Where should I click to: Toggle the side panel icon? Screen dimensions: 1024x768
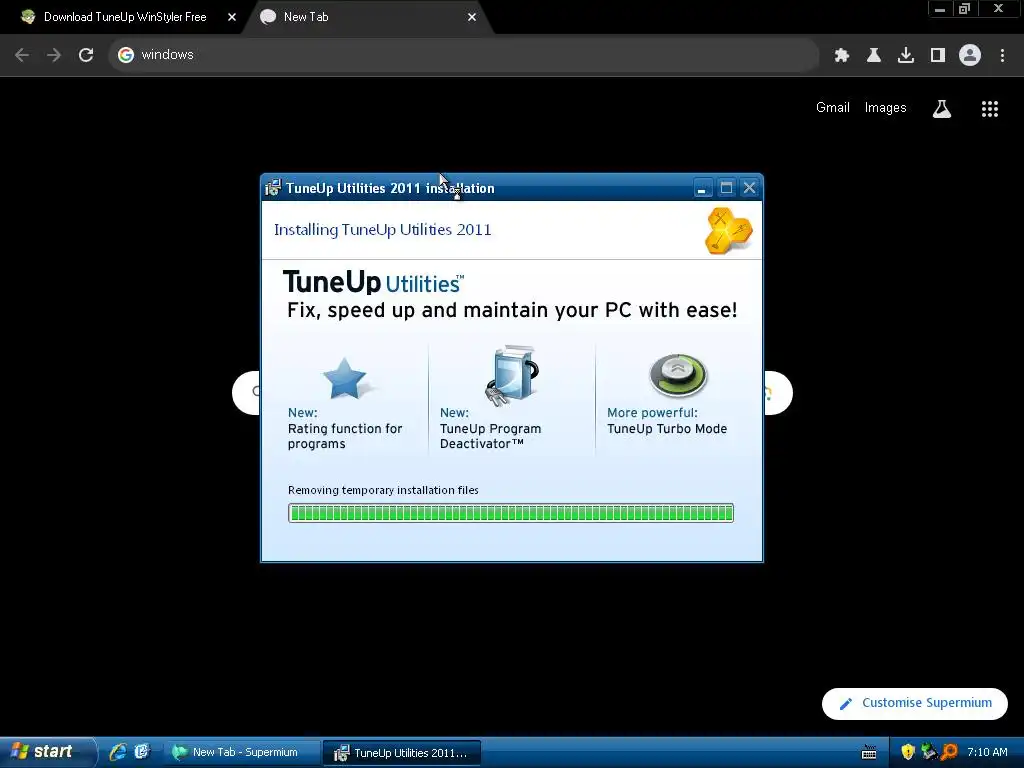point(938,55)
